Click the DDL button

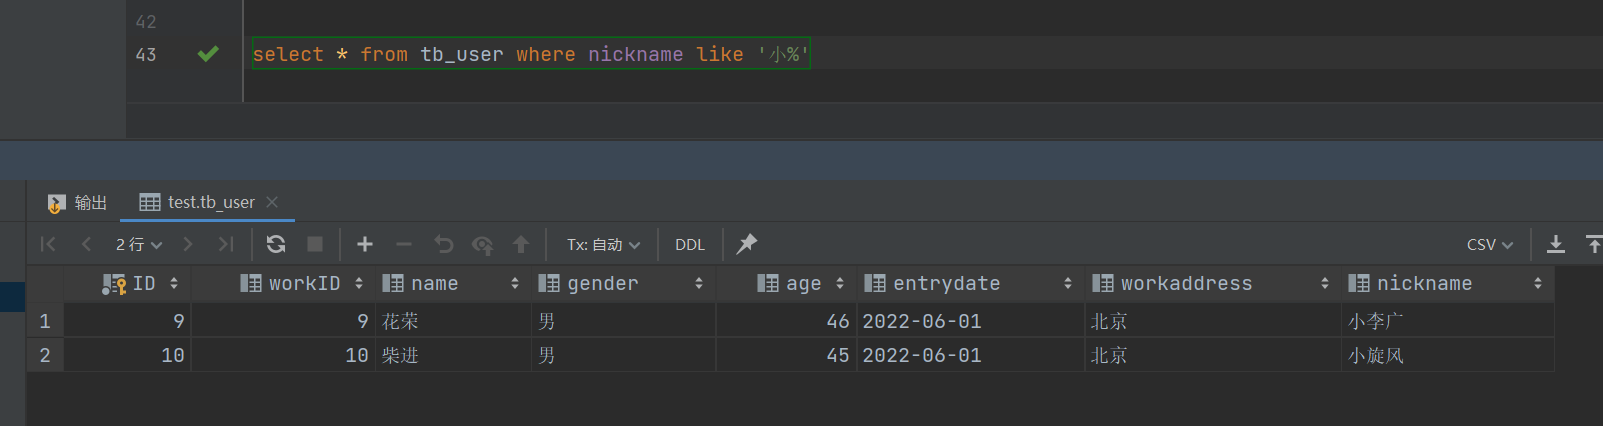point(690,245)
